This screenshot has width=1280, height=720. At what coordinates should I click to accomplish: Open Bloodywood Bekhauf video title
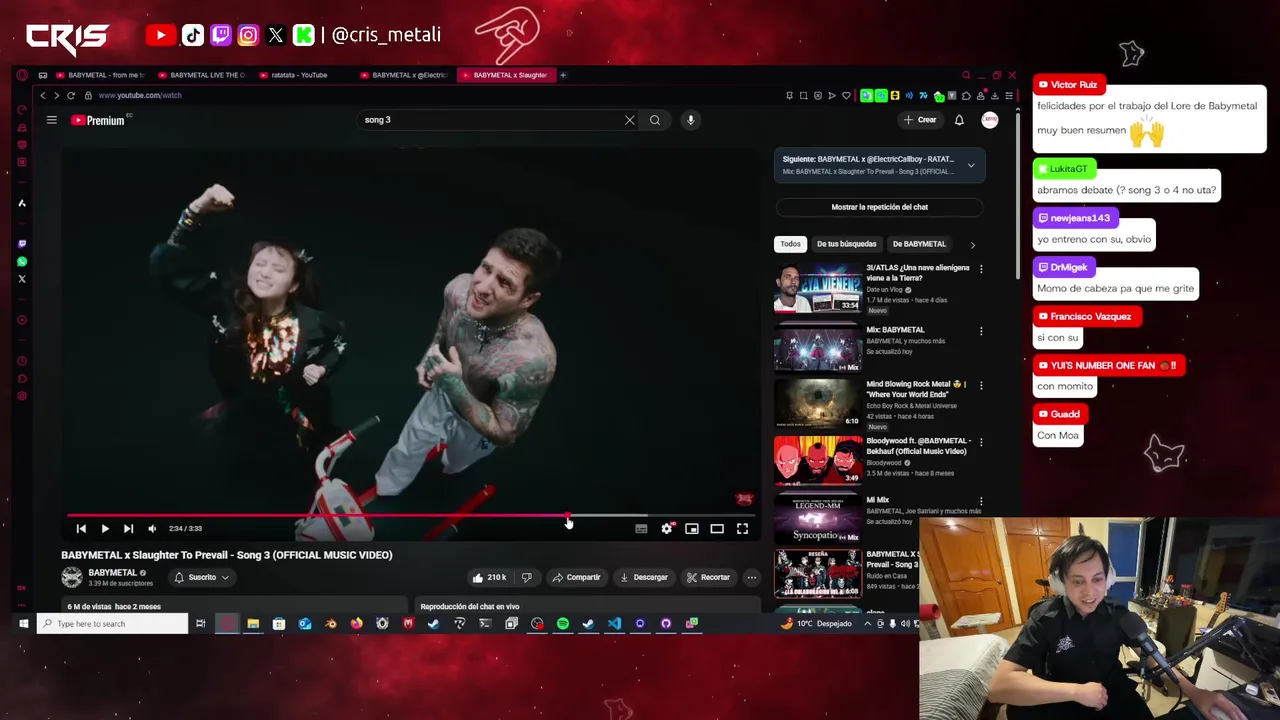[x=918, y=446]
